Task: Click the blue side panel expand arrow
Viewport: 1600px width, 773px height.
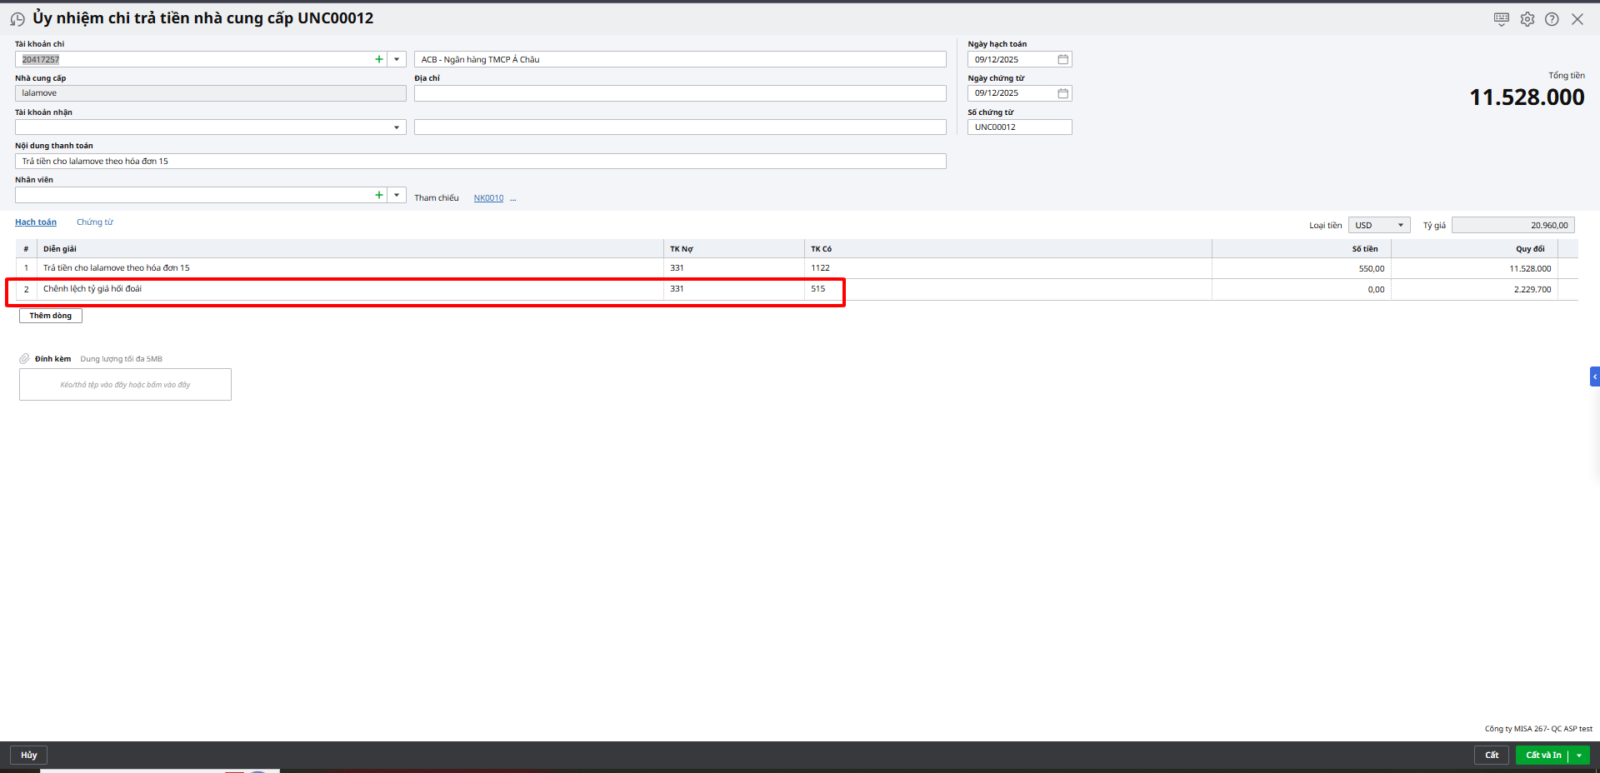Action: tap(1594, 376)
